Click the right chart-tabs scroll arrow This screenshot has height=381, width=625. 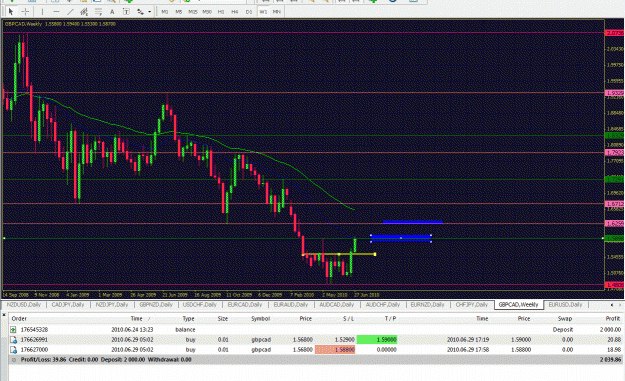pyautogui.click(x=619, y=305)
